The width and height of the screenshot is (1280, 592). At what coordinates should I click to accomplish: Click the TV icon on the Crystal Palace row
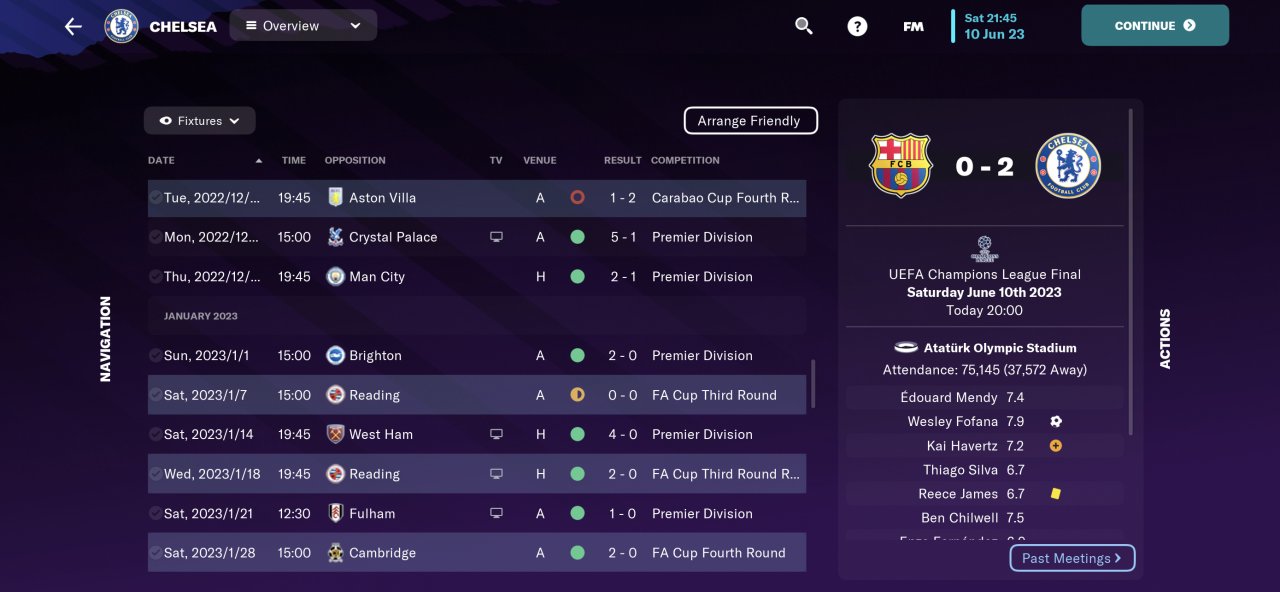(x=496, y=237)
